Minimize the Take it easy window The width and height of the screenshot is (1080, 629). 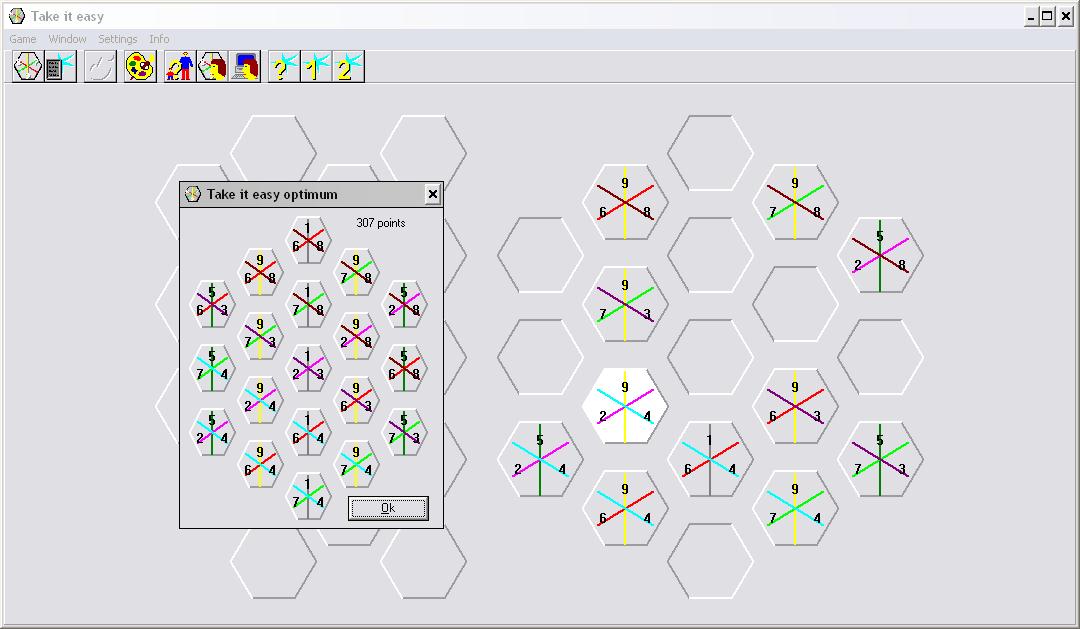click(1031, 16)
